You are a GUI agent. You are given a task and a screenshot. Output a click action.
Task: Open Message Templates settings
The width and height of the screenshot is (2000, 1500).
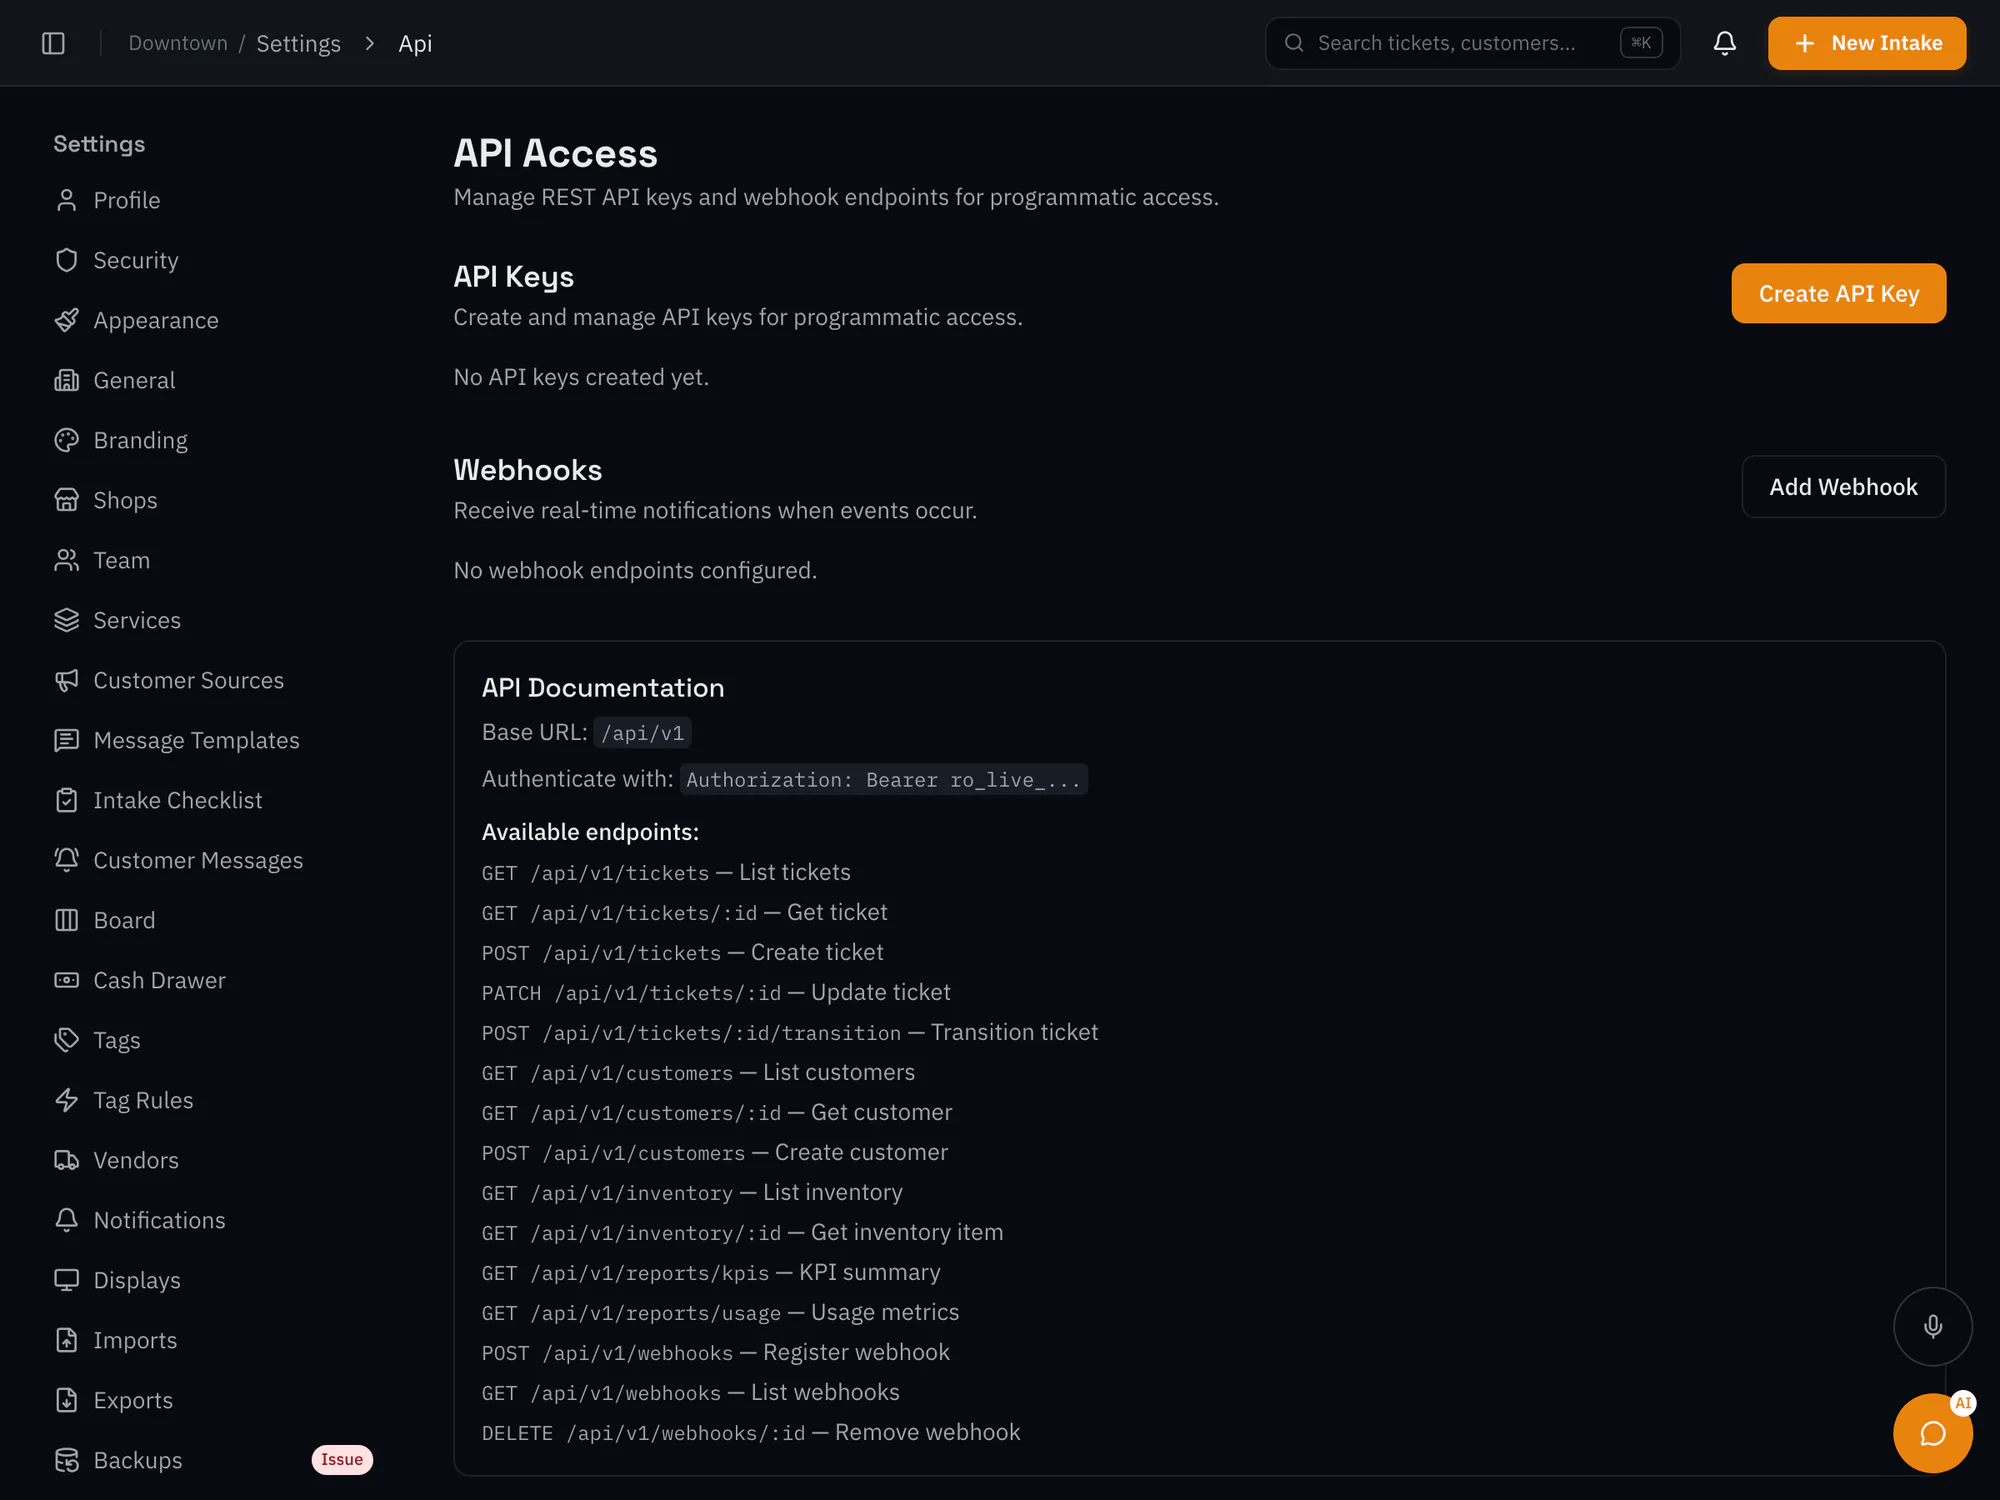point(213,740)
